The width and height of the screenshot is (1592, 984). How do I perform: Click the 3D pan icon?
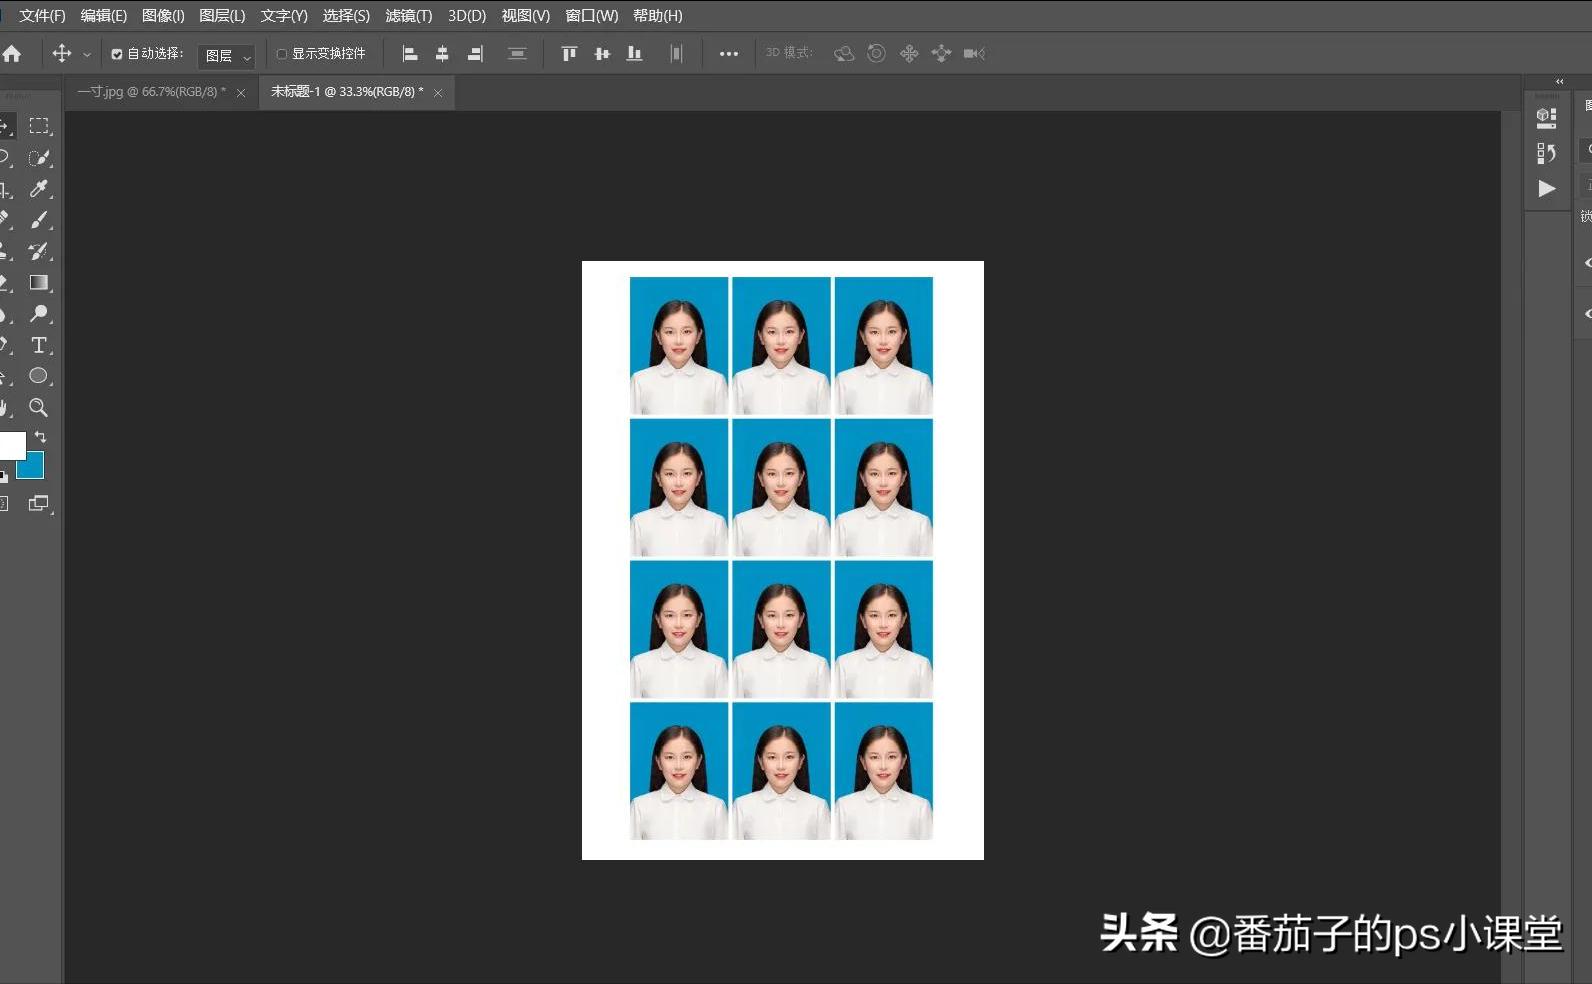[909, 54]
